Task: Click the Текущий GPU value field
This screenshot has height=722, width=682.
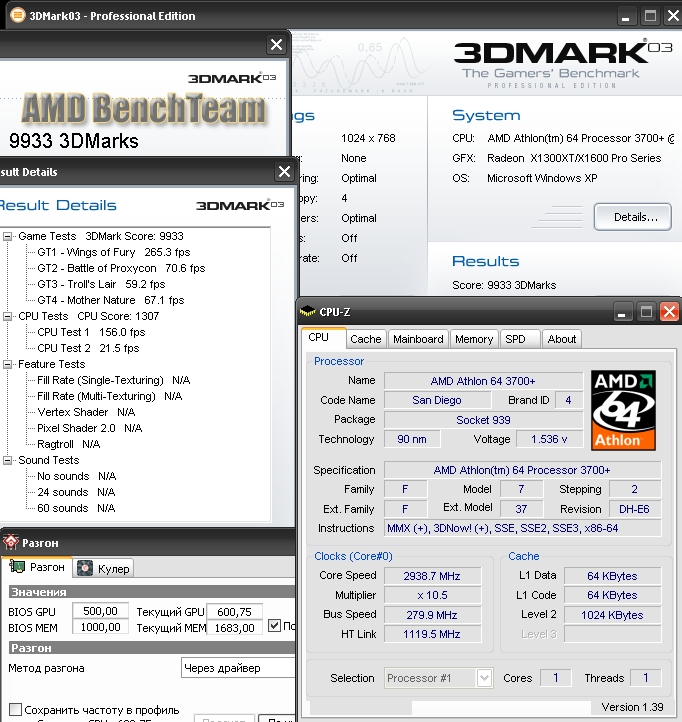Action: tap(234, 612)
